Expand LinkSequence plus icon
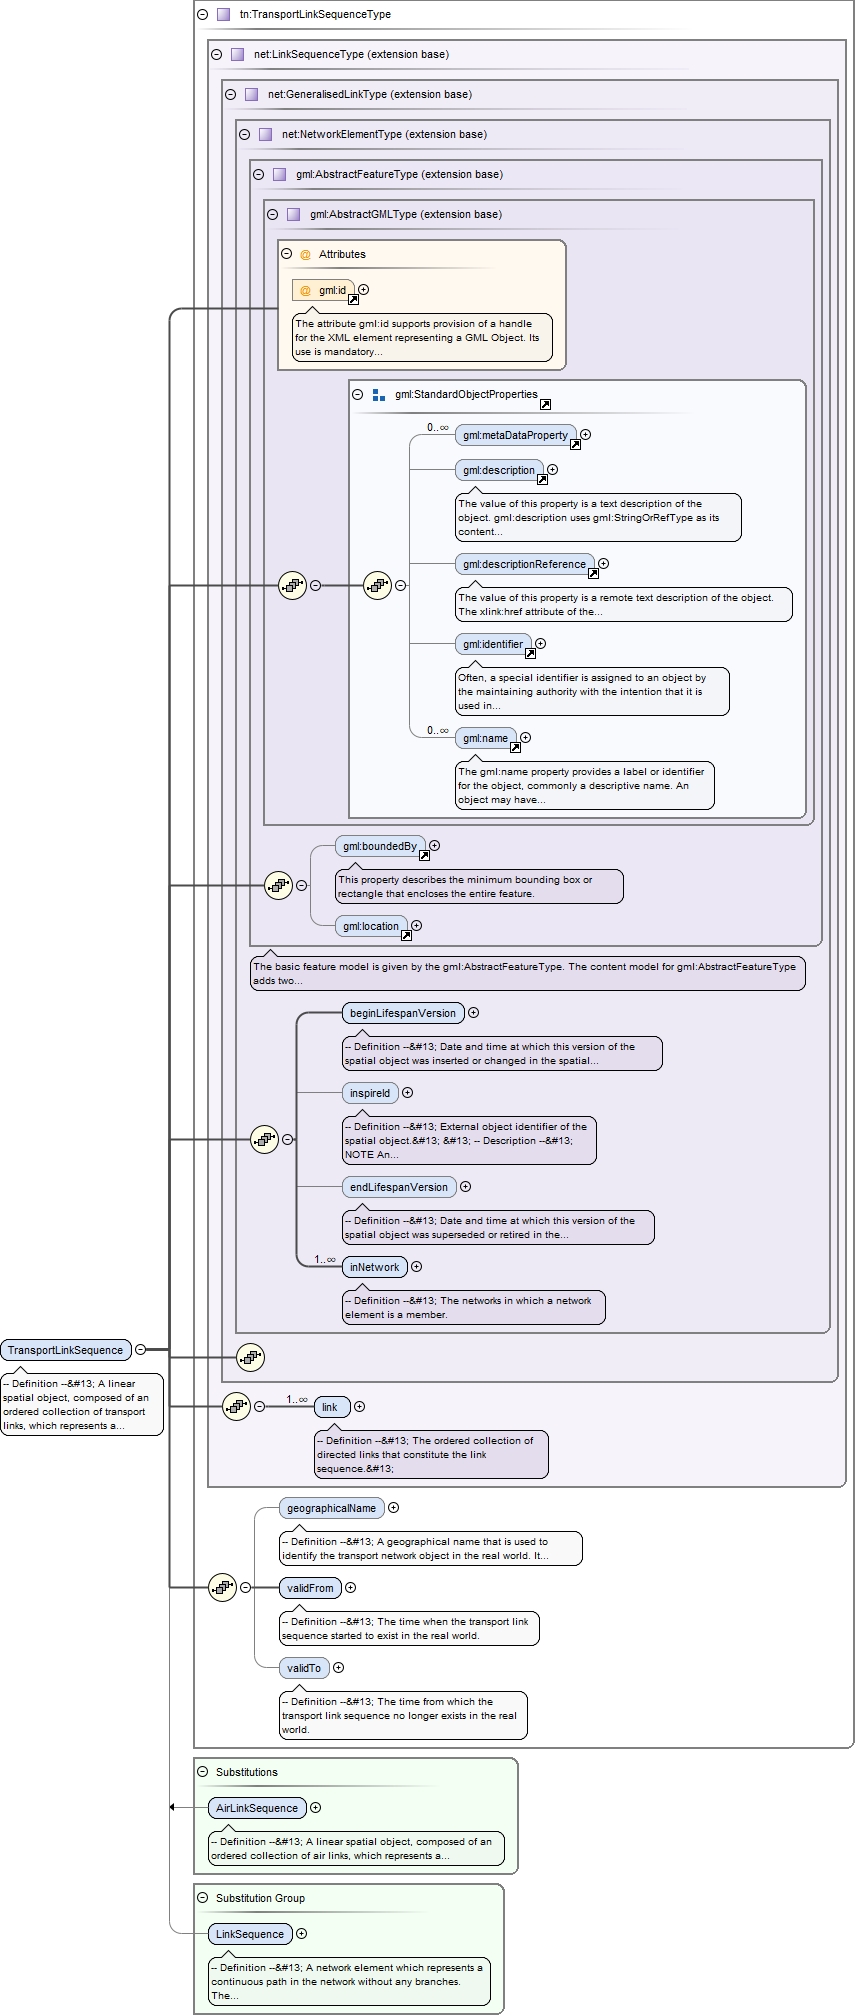 (x=301, y=1934)
